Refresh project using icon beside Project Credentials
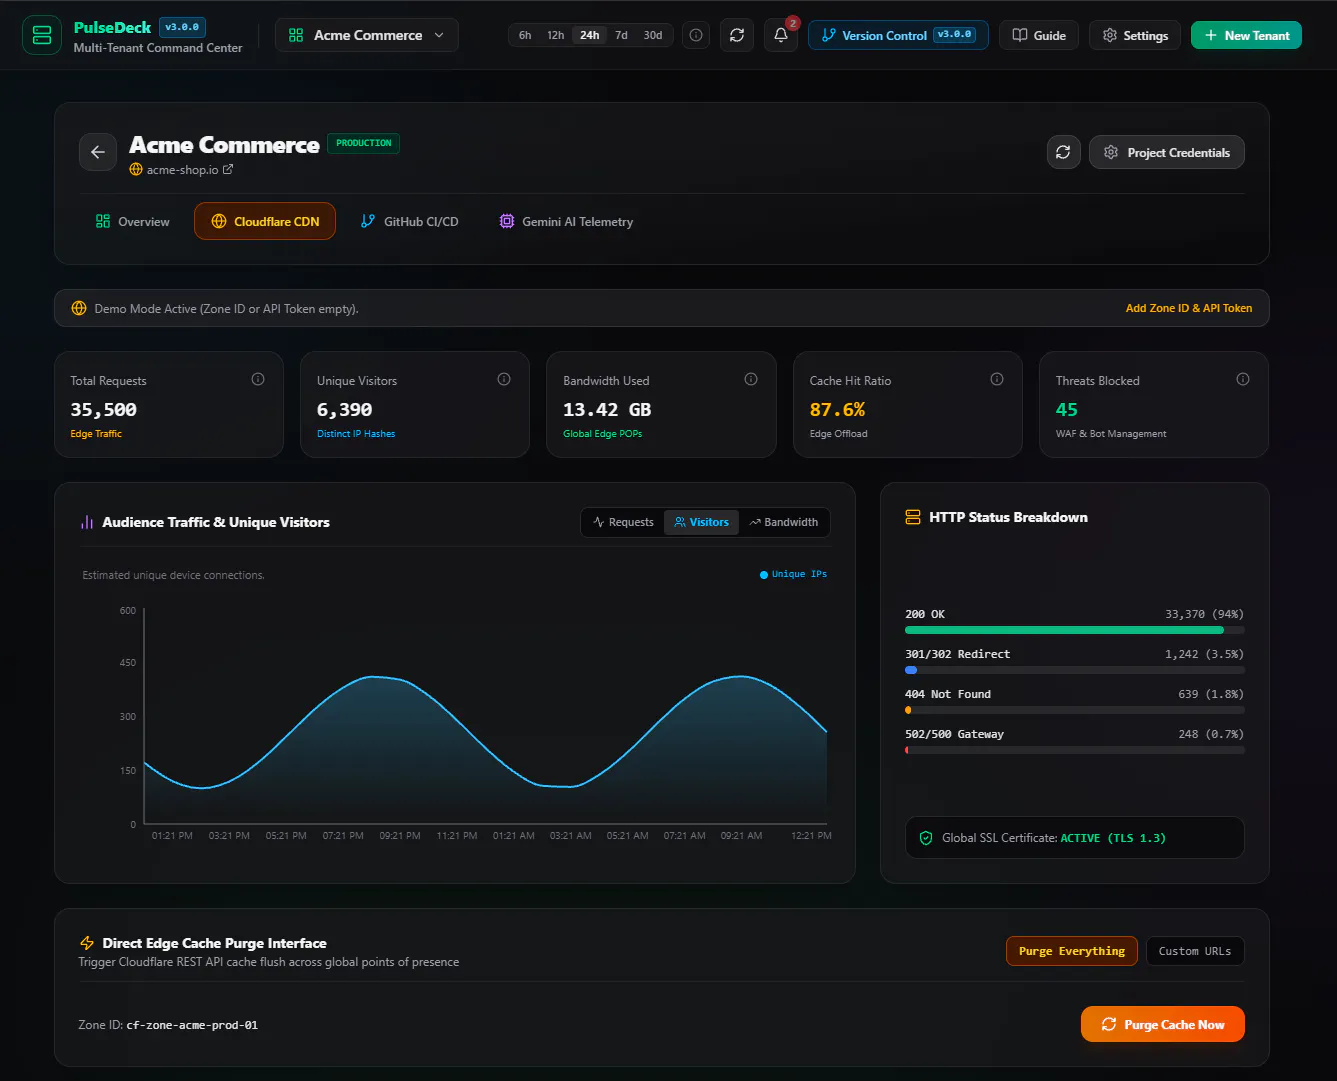This screenshot has width=1337, height=1081. pyautogui.click(x=1063, y=152)
